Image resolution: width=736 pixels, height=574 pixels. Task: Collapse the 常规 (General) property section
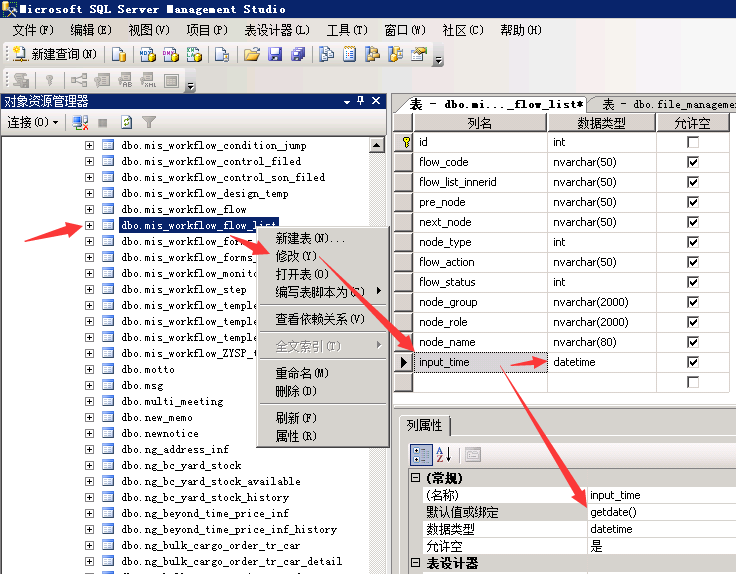click(415, 478)
